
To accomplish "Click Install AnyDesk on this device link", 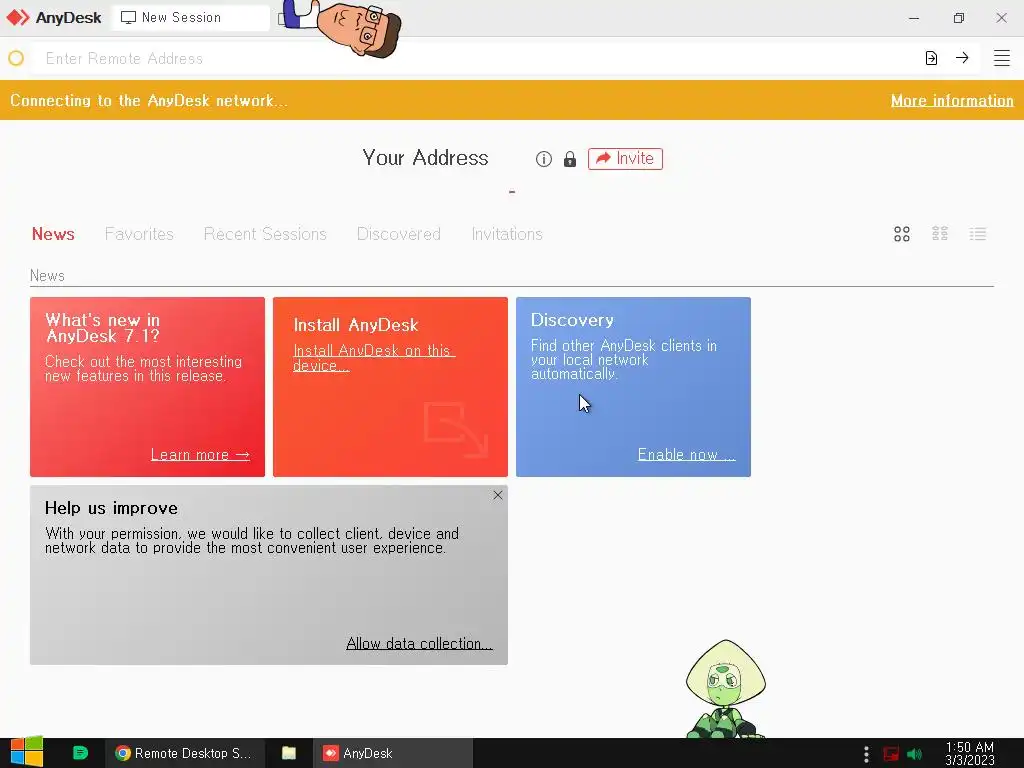I will (x=374, y=358).
